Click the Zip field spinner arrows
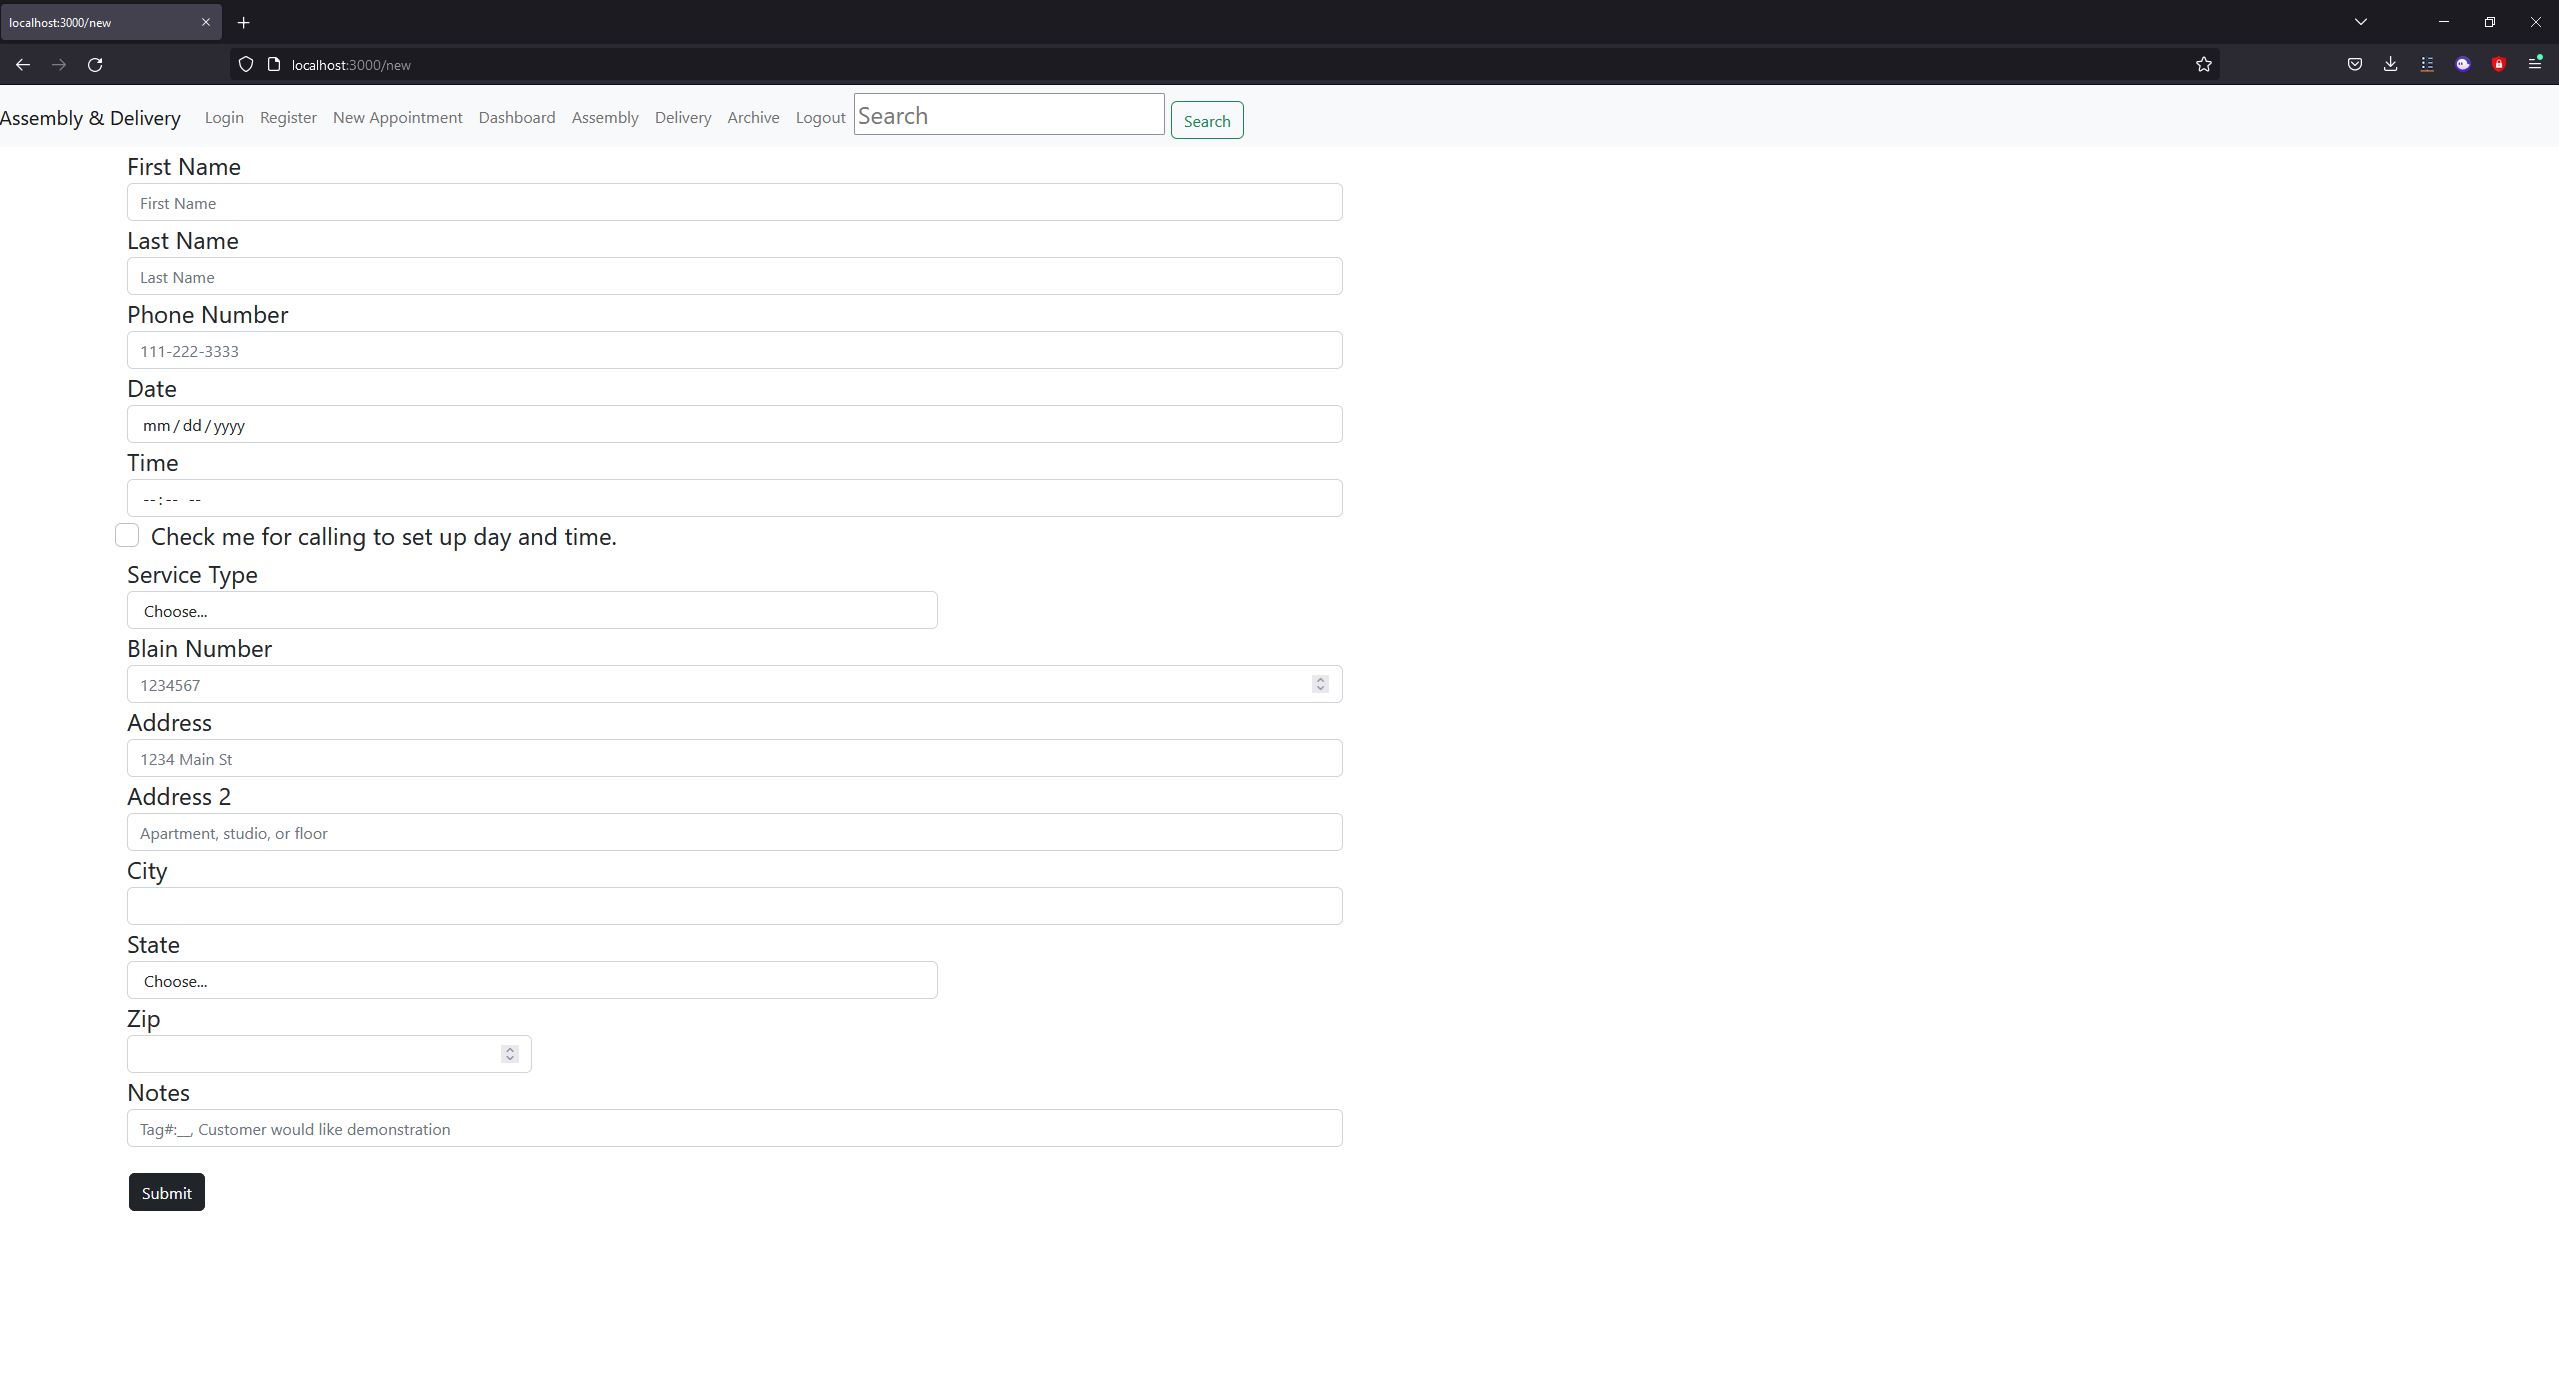Viewport: 2559px width, 1400px height. coord(509,1054)
